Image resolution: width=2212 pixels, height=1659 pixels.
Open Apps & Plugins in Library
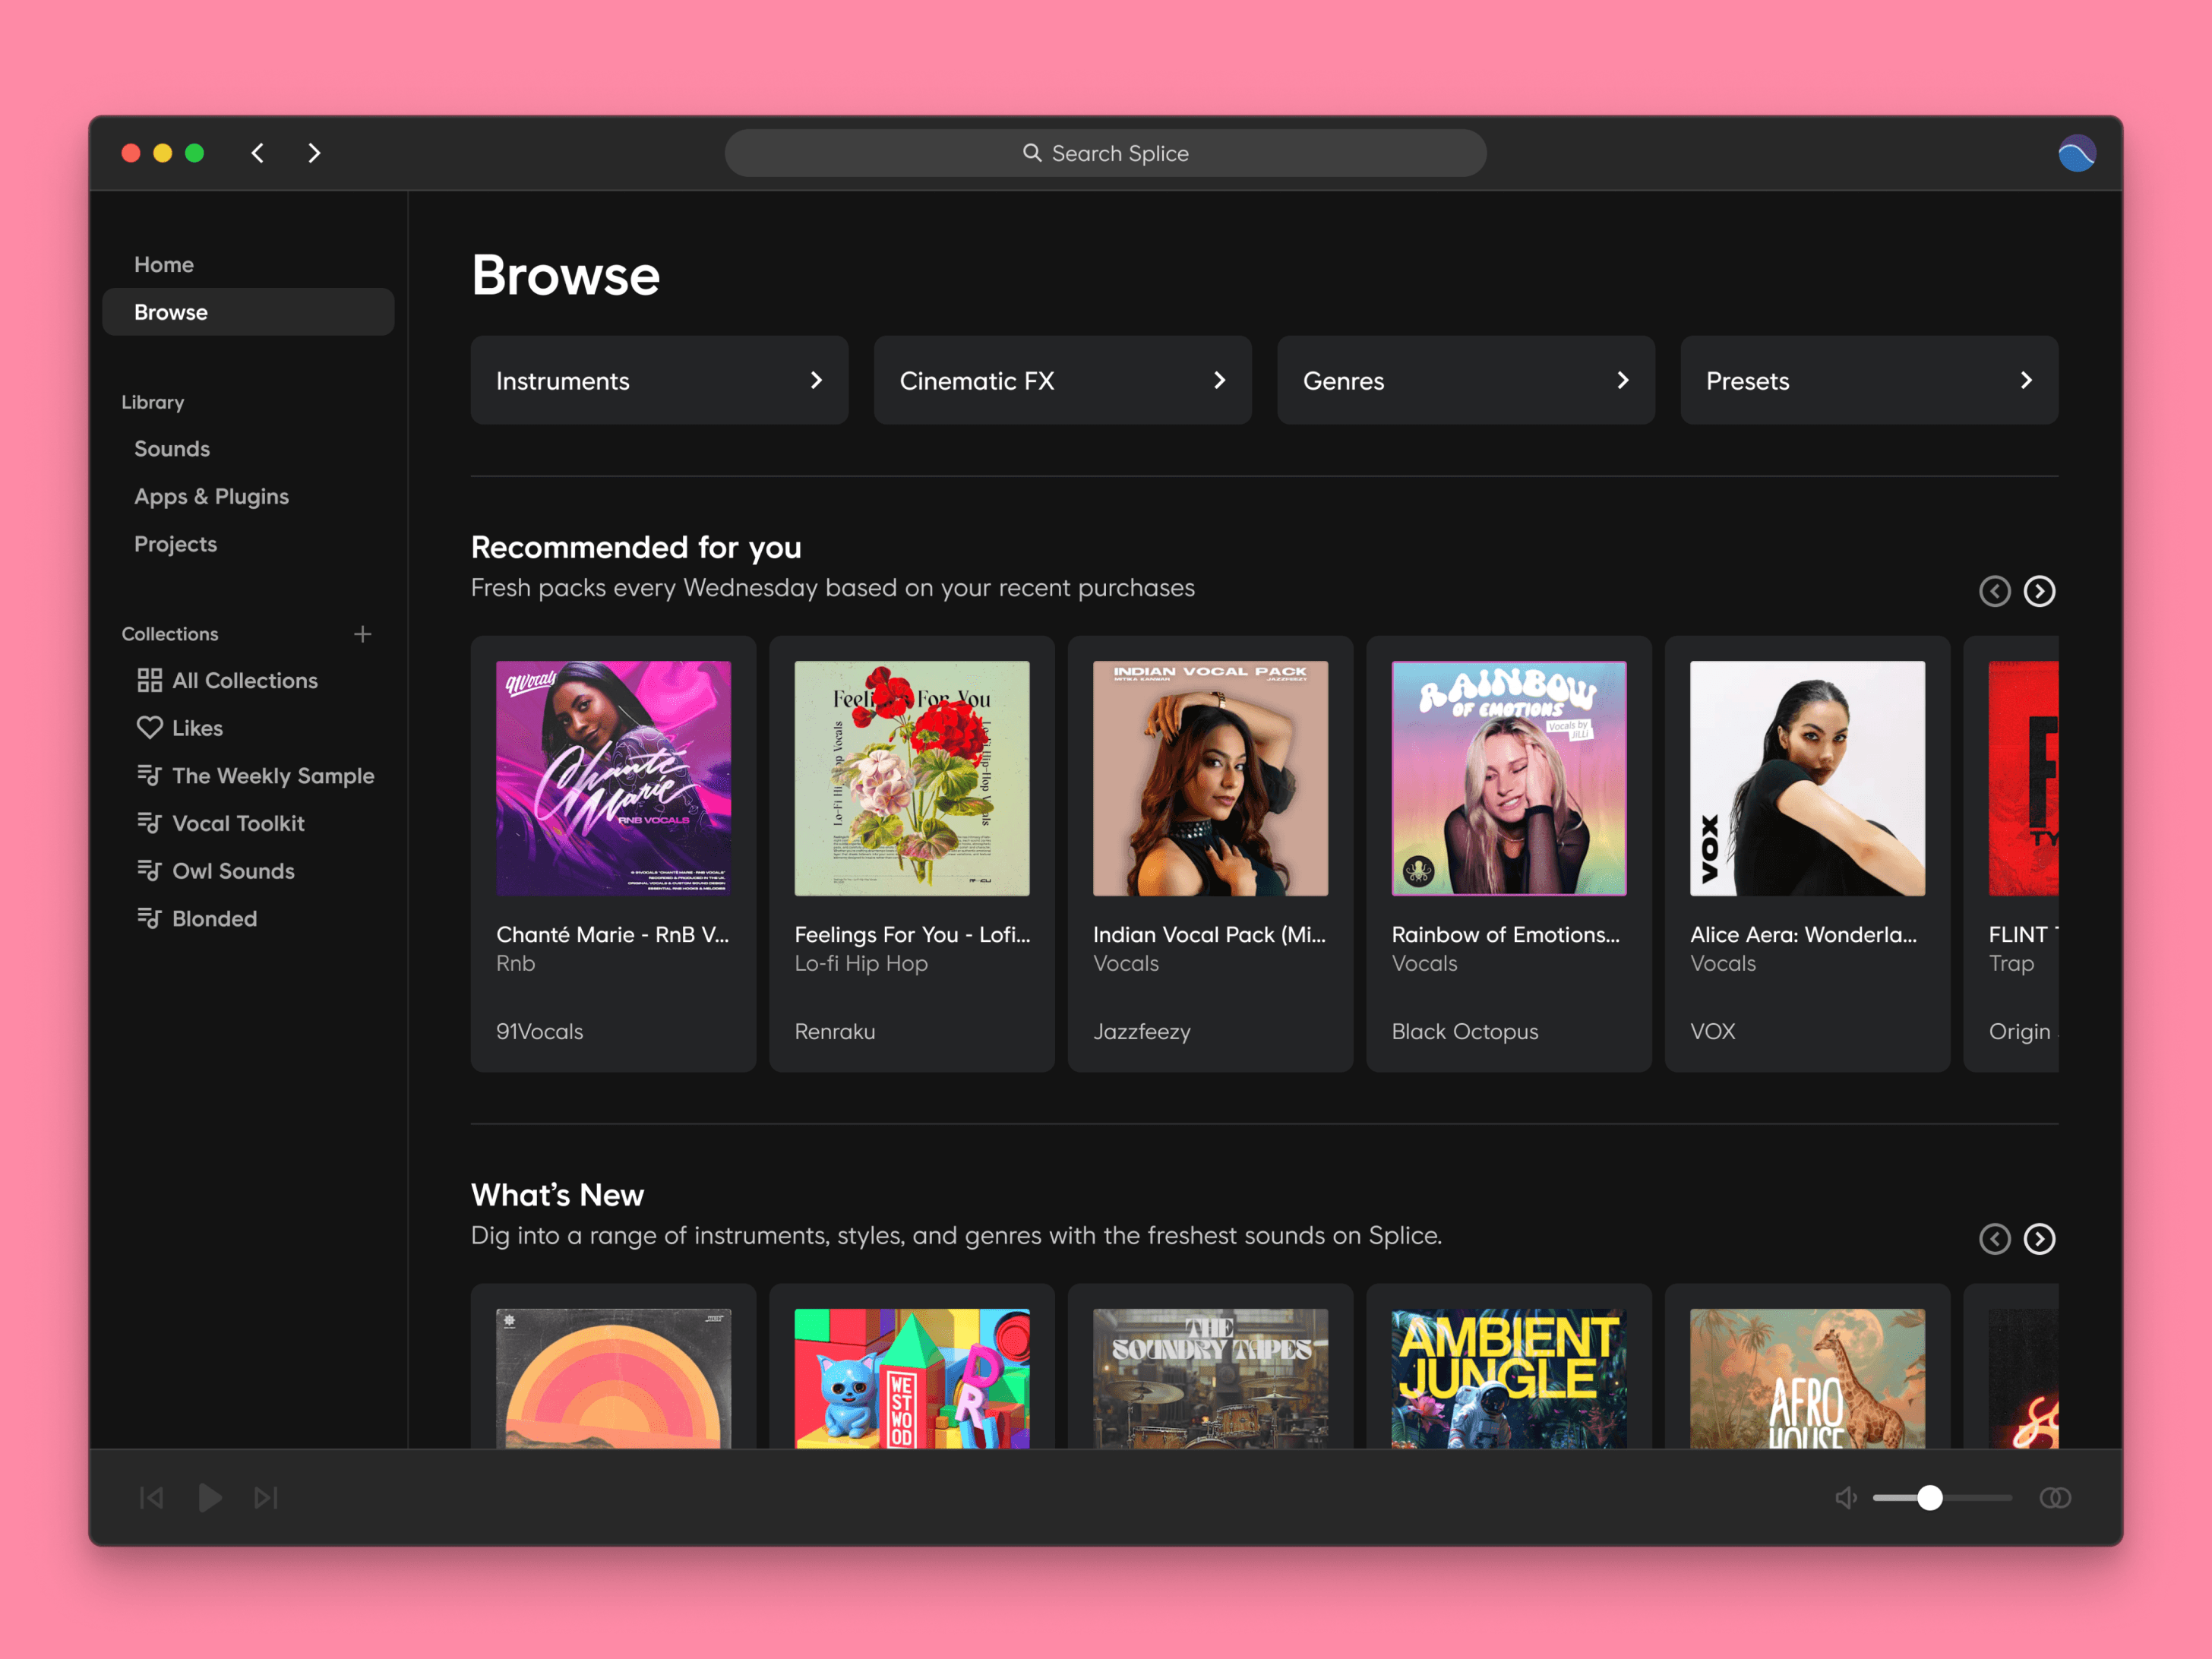point(211,496)
